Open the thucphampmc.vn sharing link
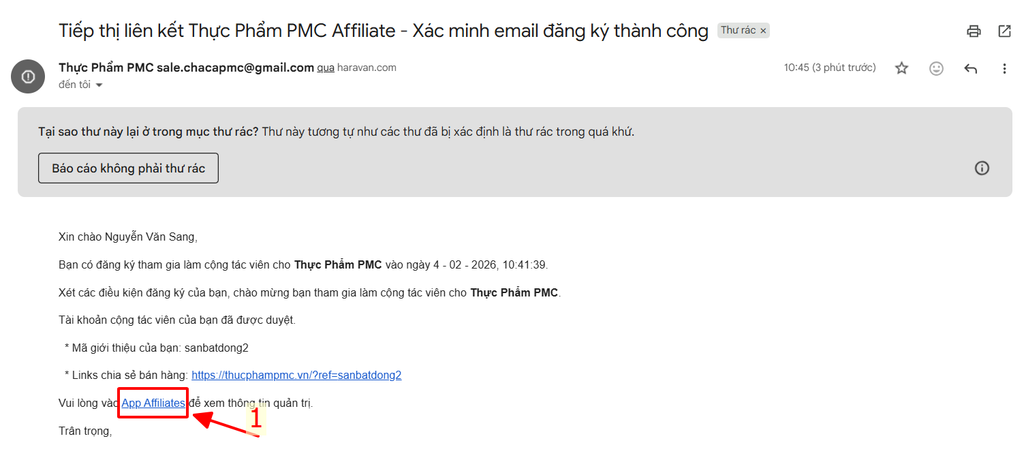Viewport: 1024px width, 454px height. coord(296,375)
